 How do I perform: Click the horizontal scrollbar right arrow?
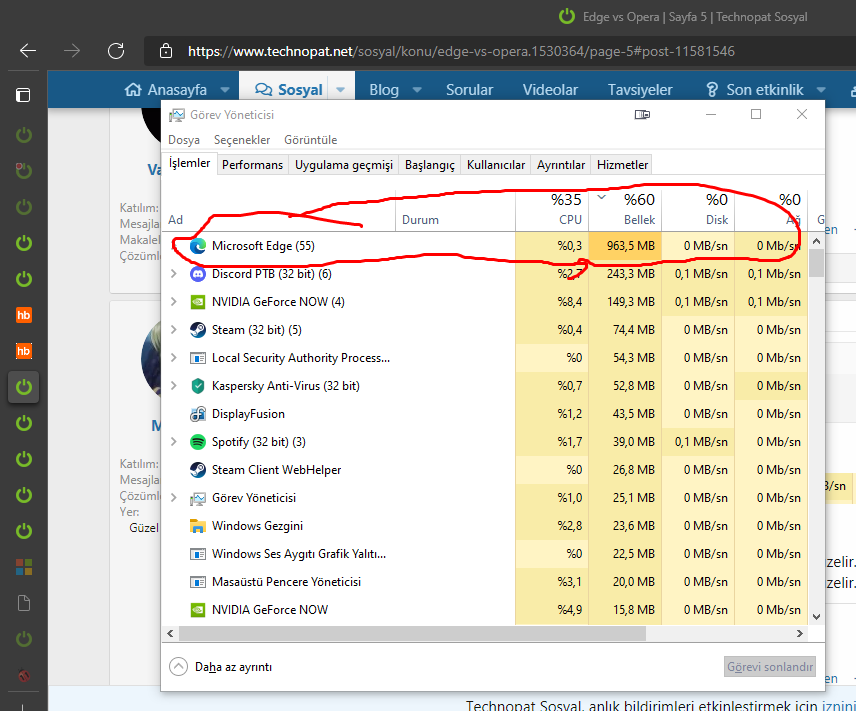[x=800, y=633]
